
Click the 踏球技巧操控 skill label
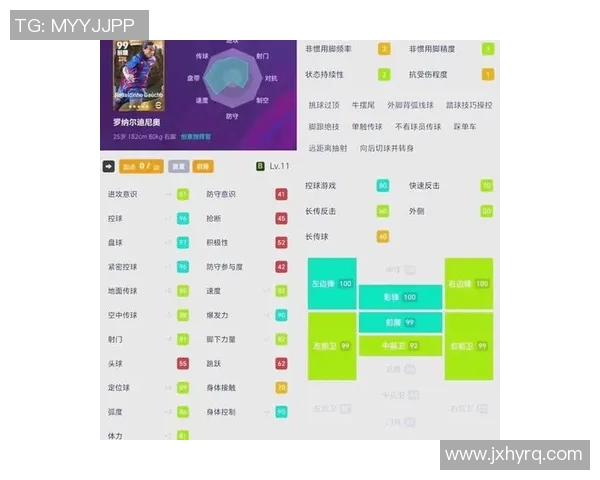click(x=469, y=105)
